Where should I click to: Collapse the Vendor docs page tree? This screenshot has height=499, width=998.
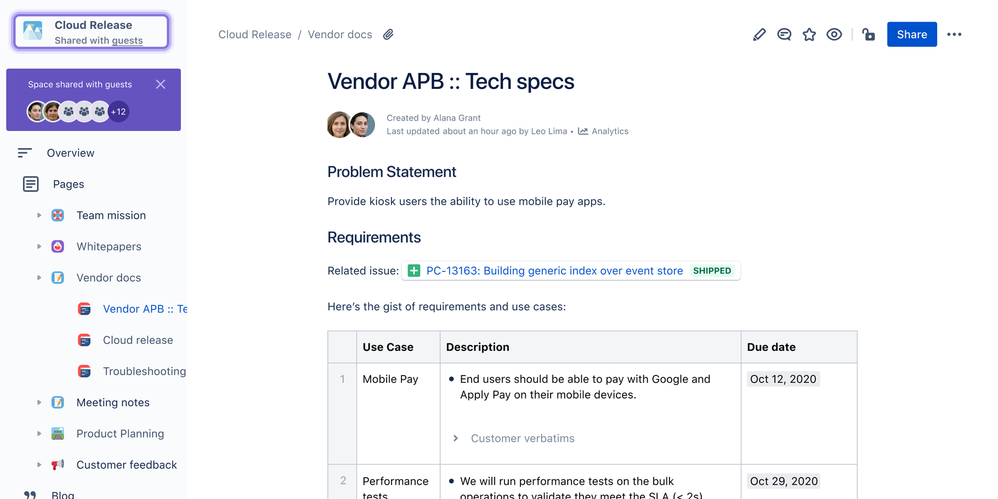[39, 278]
